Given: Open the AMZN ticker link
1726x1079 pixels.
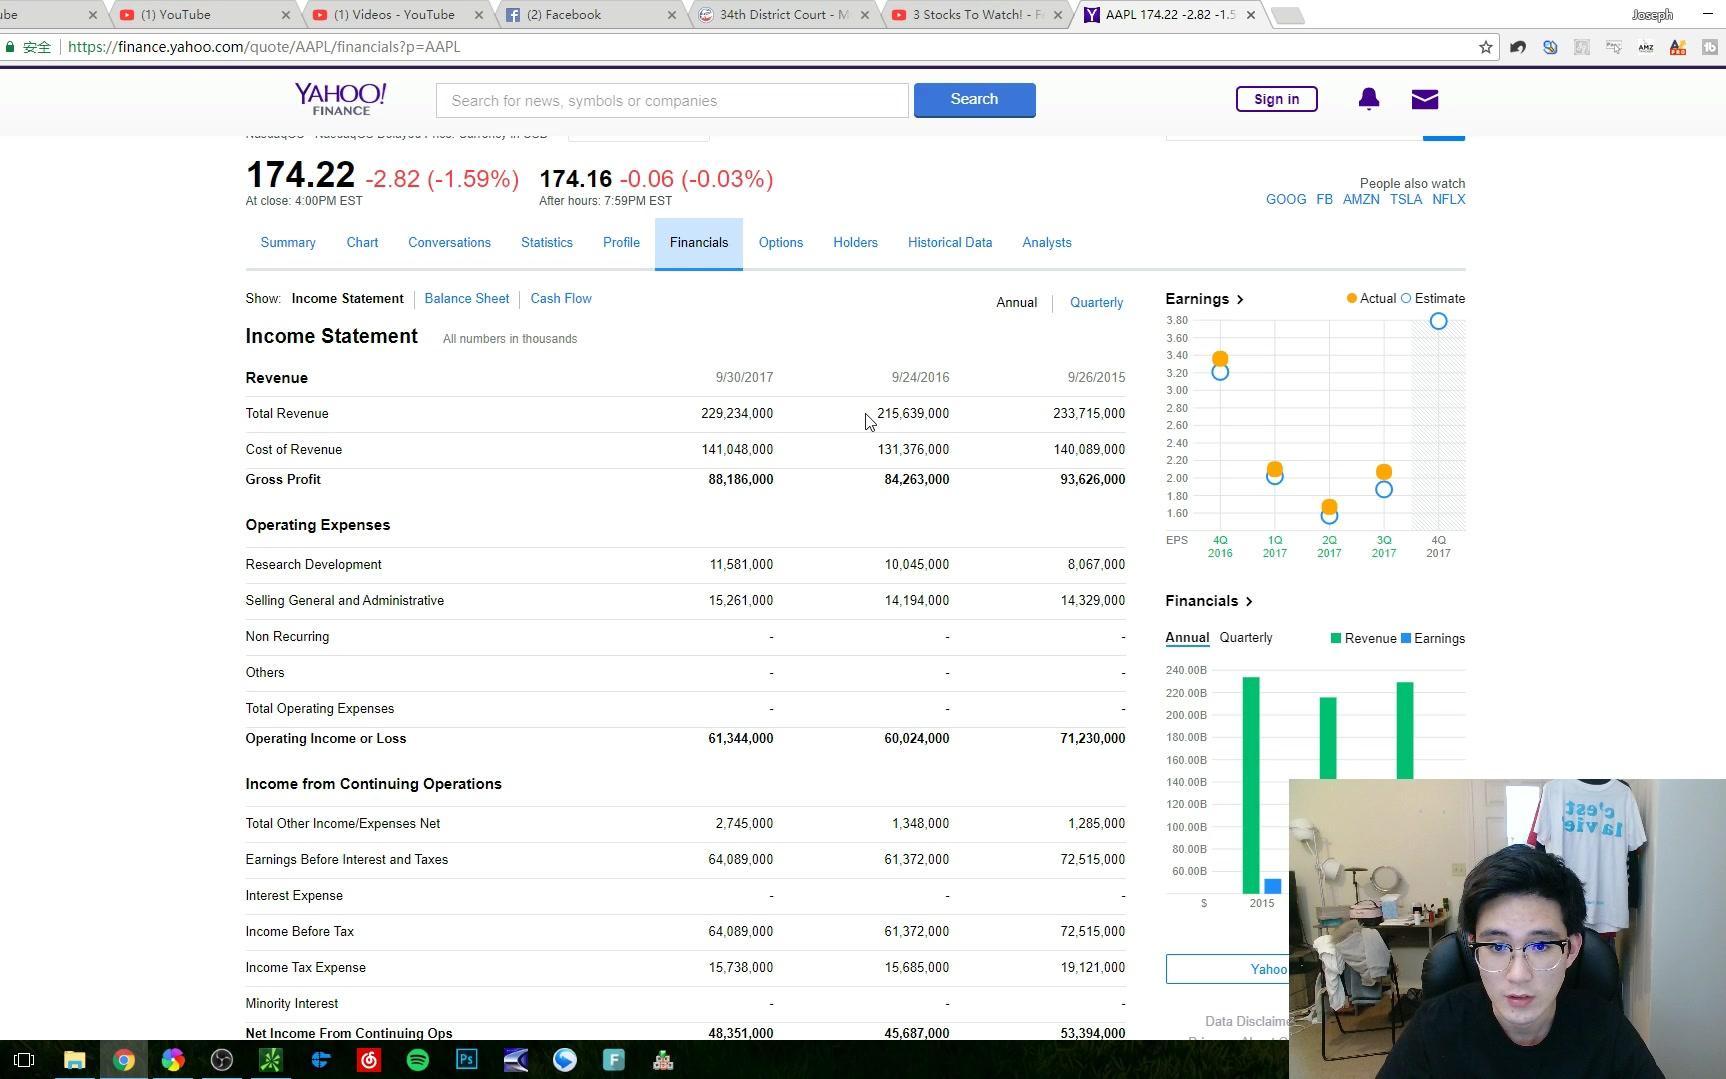Looking at the screenshot, I should [x=1361, y=200].
